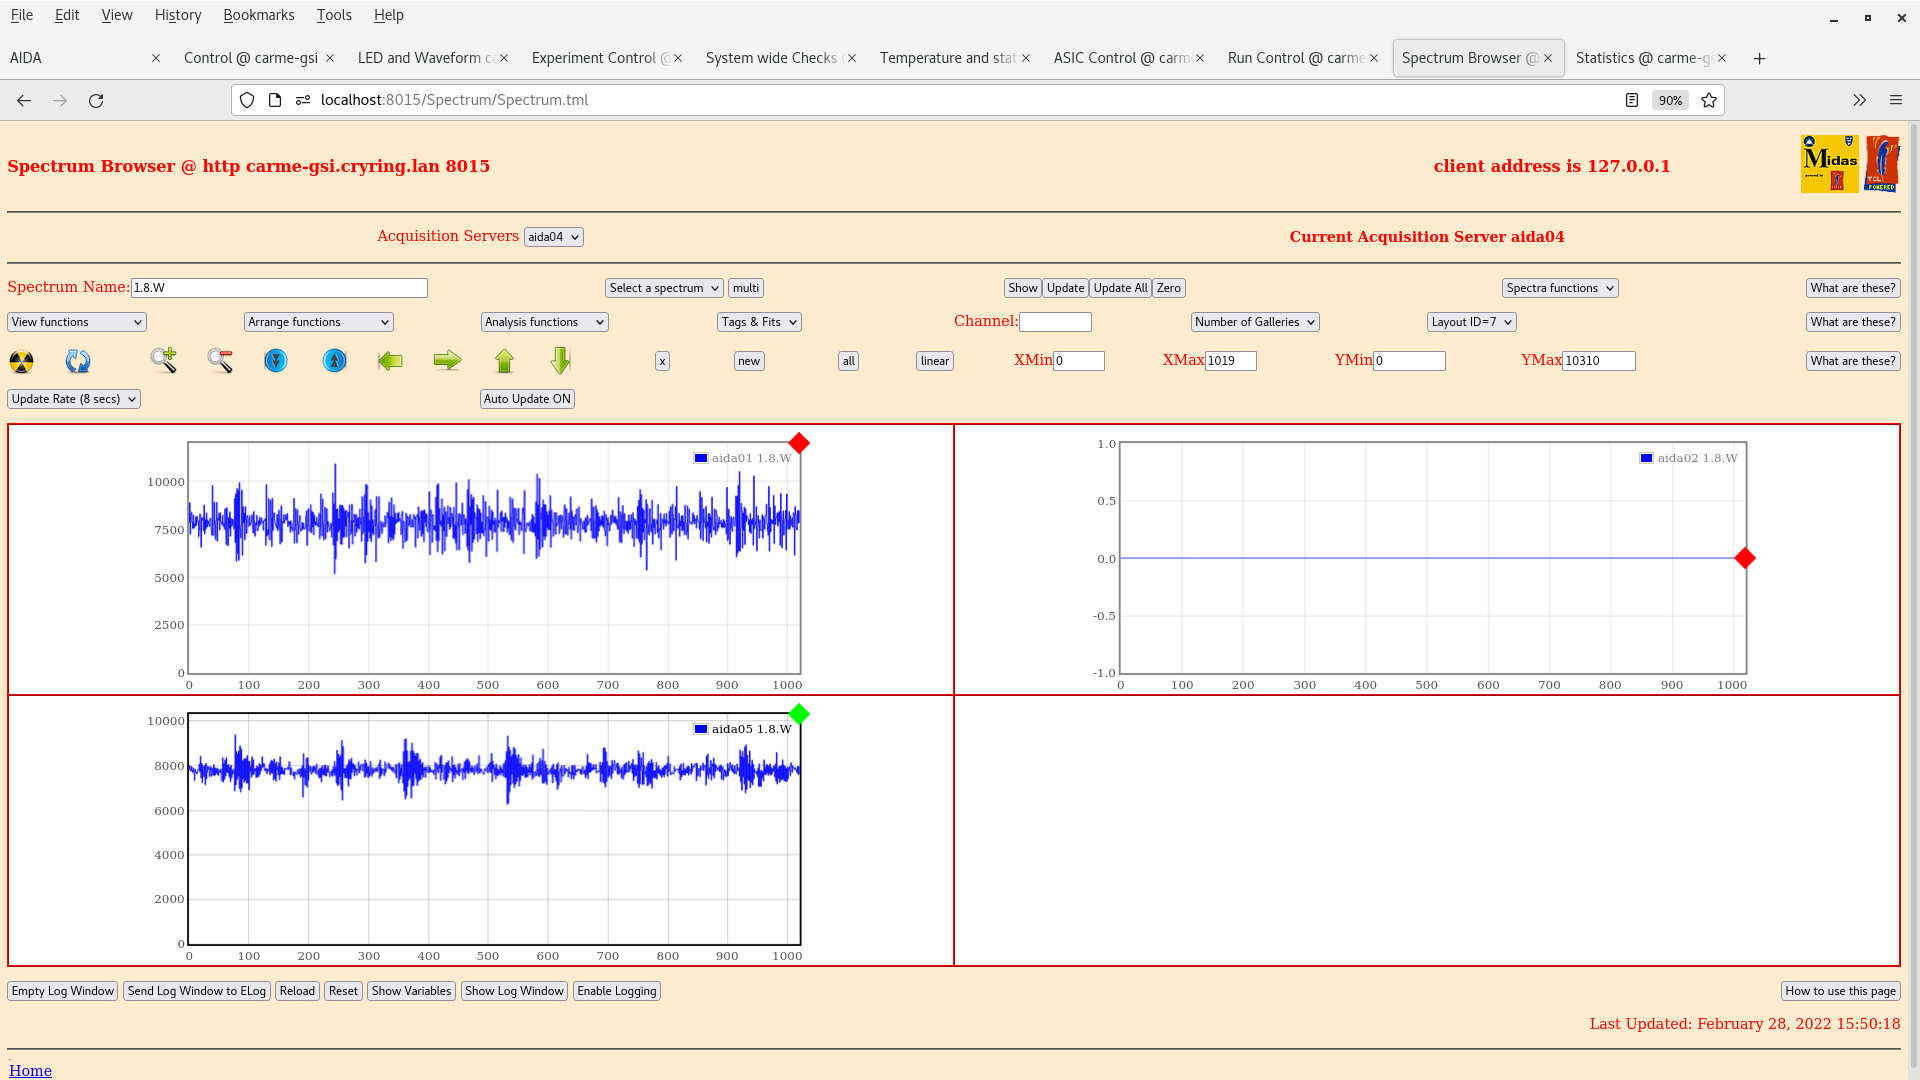Click the Channel input field
The width and height of the screenshot is (1920, 1080).
coord(1055,322)
